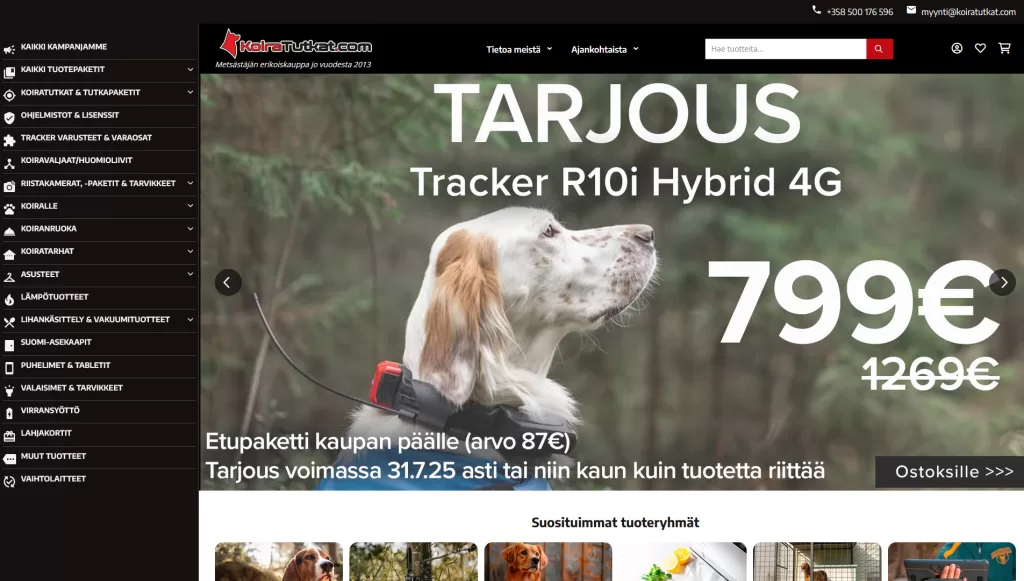Click the gift card icon beside Lahjakortit

(9, 436)
